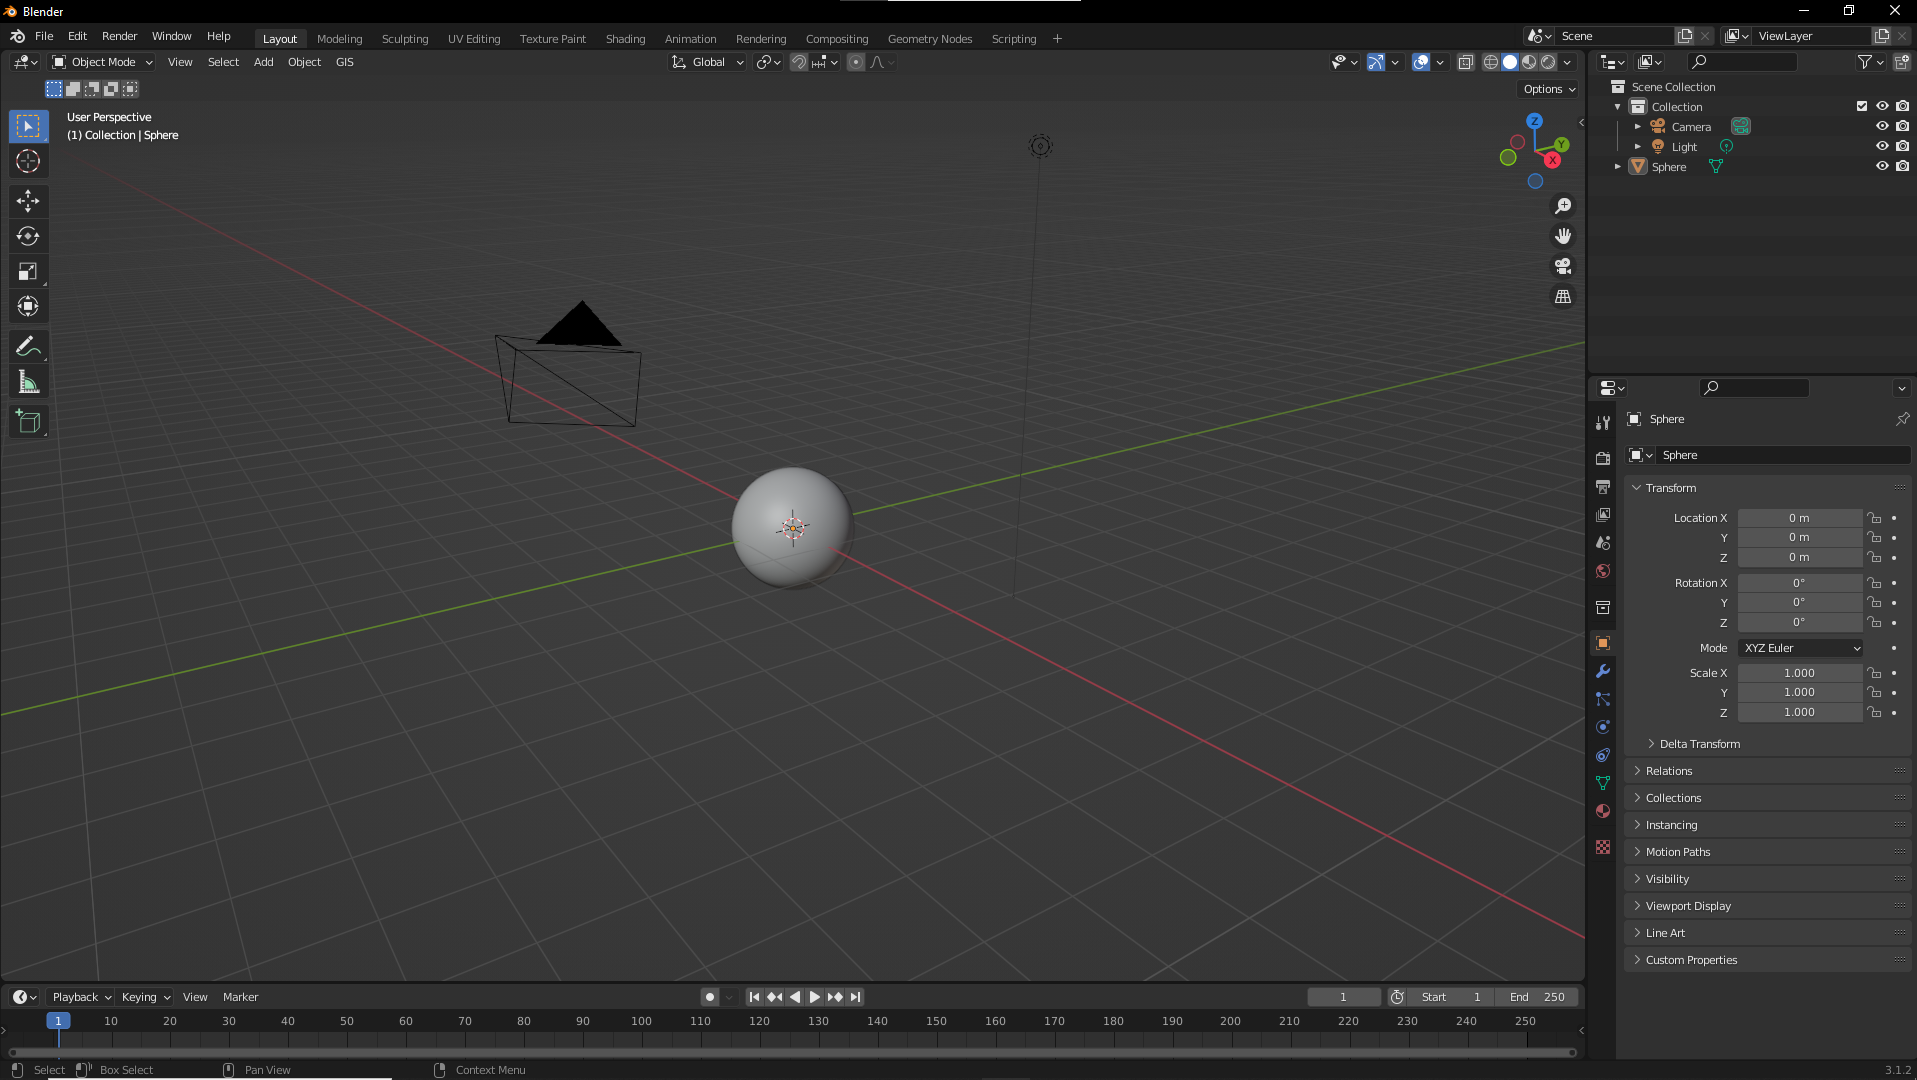Click the timeline play button

pos(814,997)
